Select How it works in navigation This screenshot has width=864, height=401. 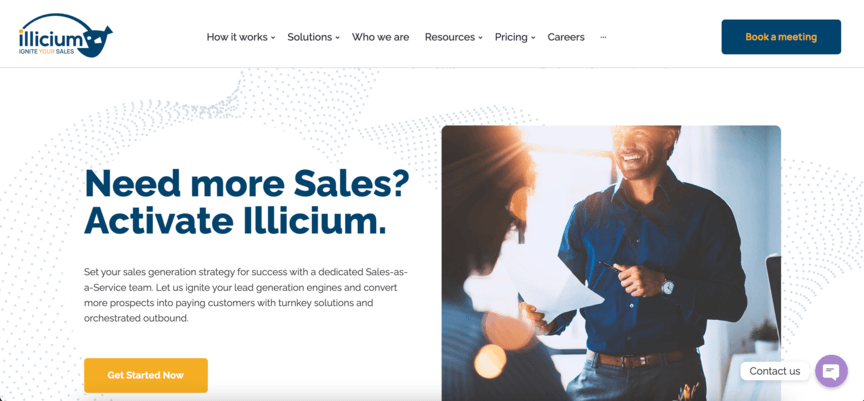237,37
